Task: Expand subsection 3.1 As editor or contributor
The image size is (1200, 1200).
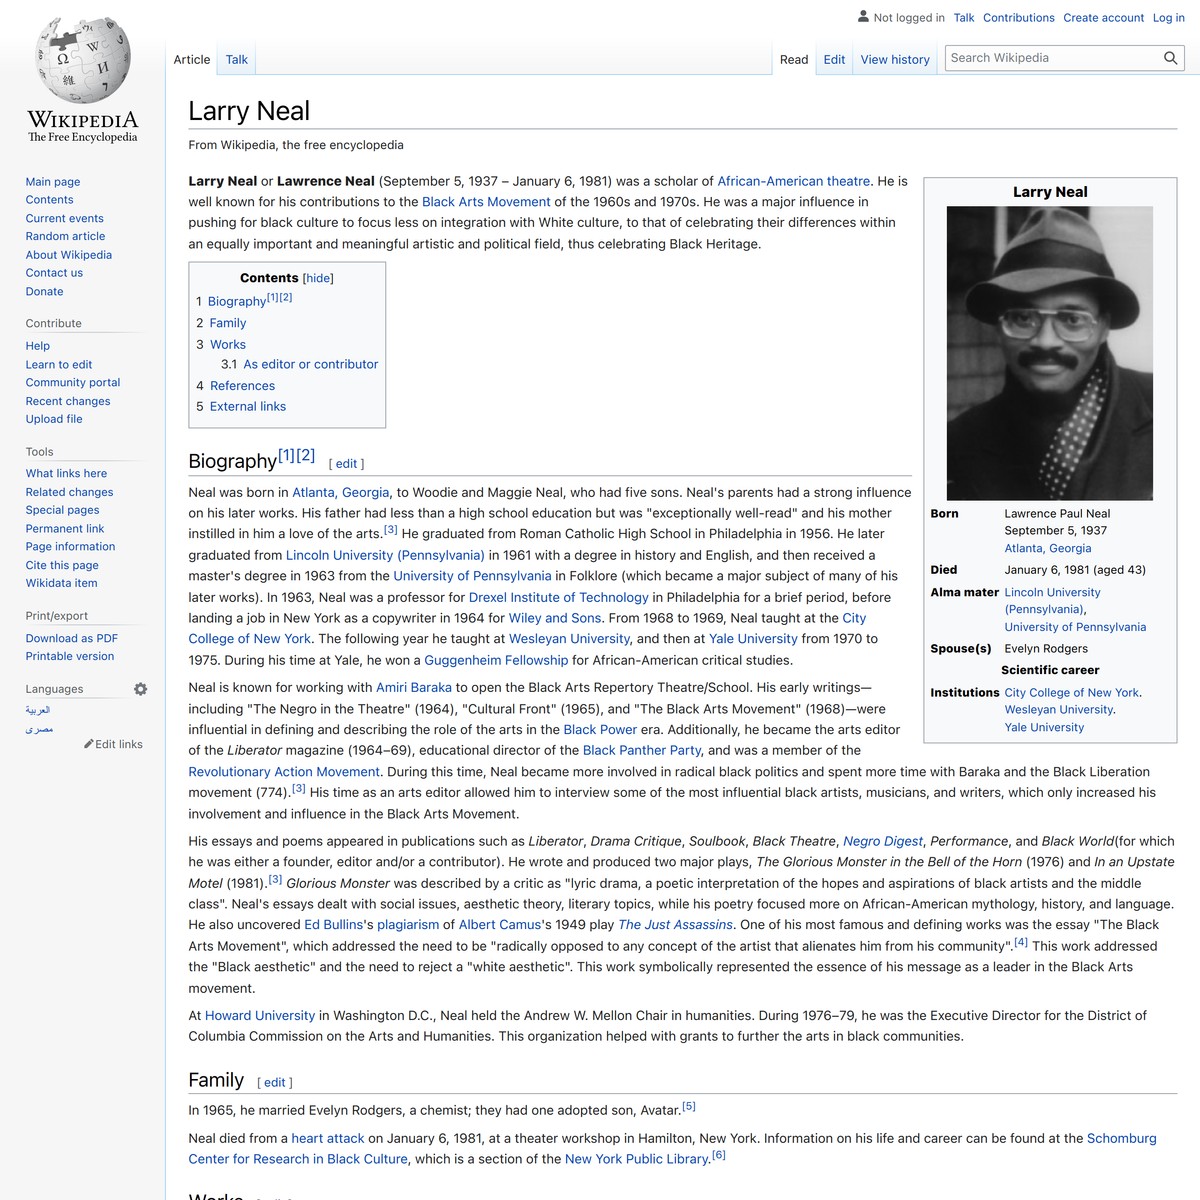Action: [310, 364]
